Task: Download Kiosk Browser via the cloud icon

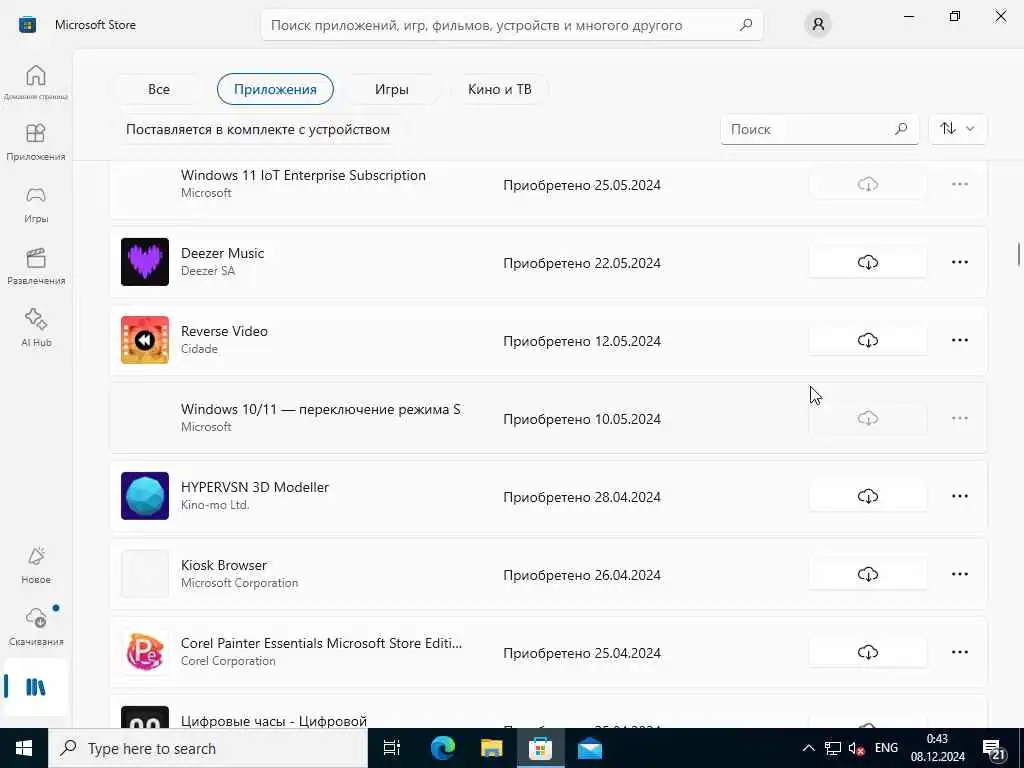Action: pyautogui.click(x=867, y=574)
